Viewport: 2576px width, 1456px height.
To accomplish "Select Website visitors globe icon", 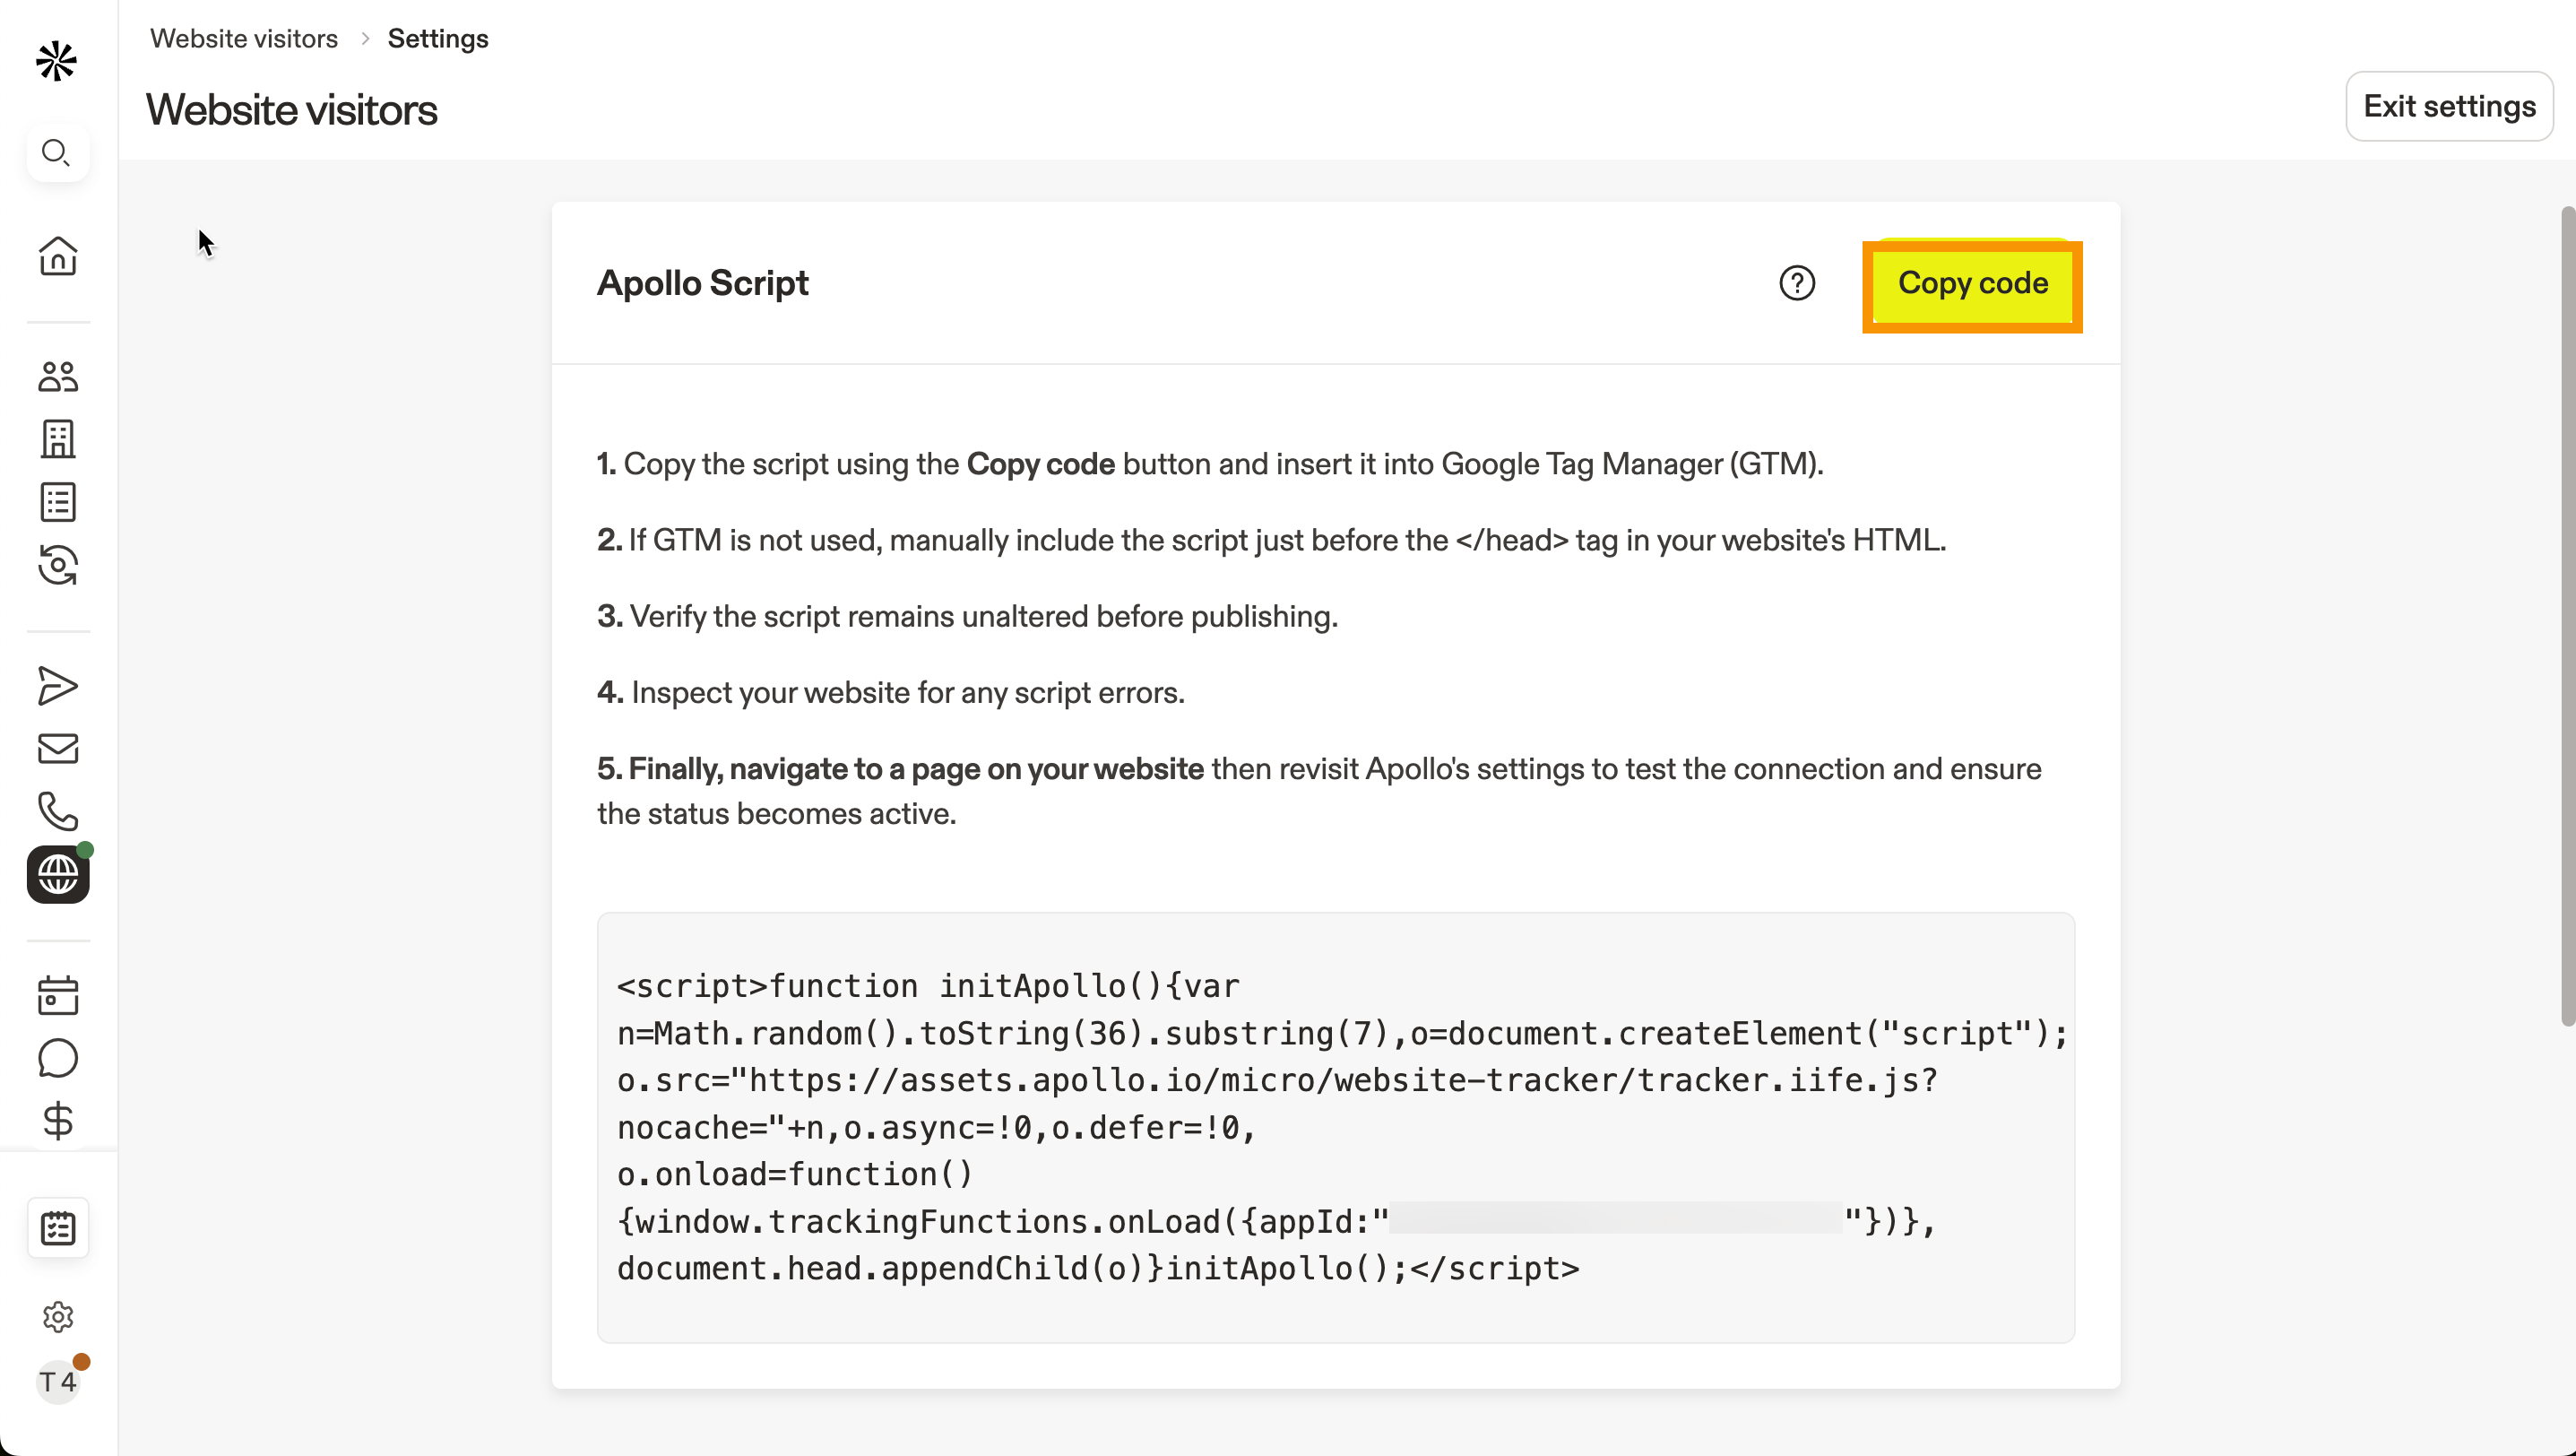I will [58, 875].
